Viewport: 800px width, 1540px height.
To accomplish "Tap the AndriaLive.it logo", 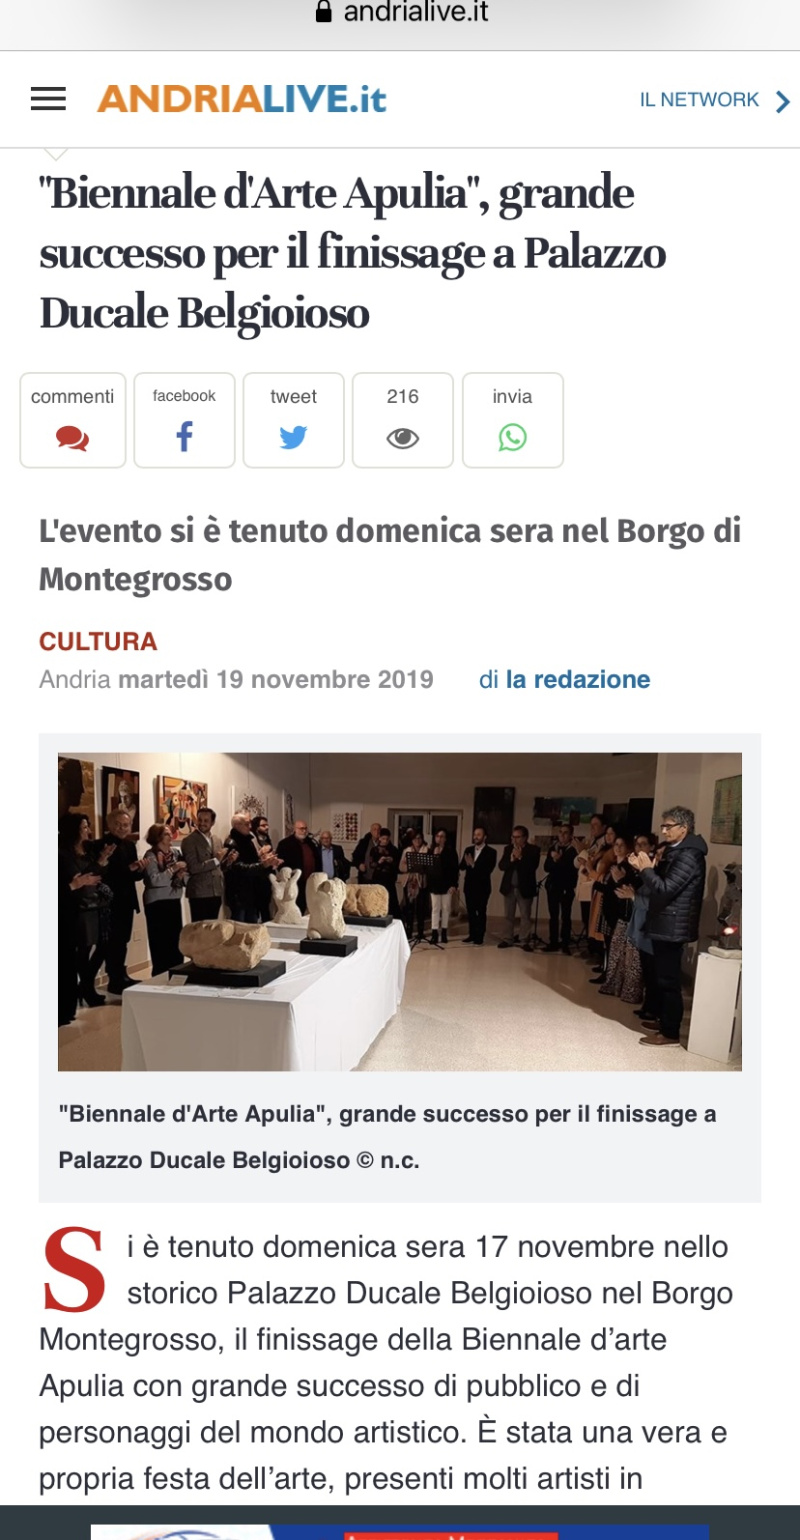I will coord(241,99).
